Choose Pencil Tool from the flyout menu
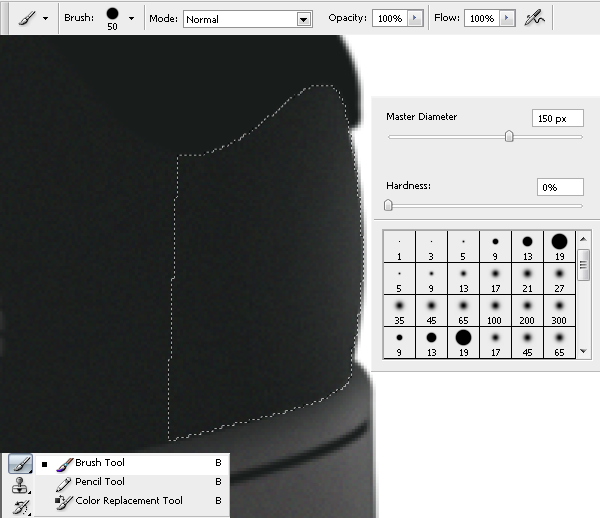The image size is (600, 518). tap(132, 482)
